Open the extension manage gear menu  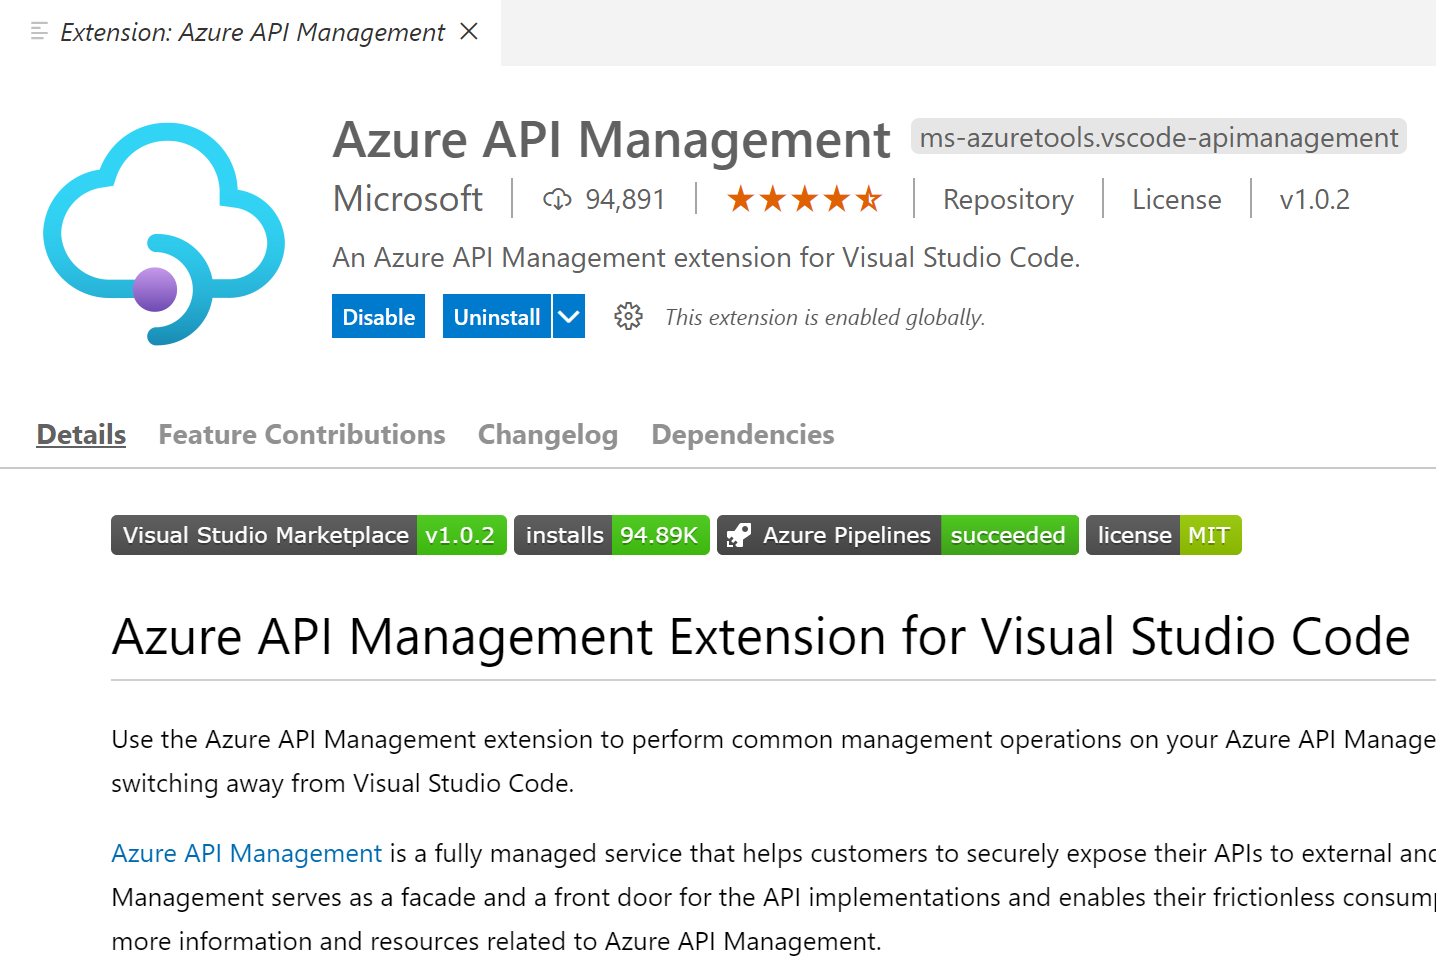pos(628,316)
